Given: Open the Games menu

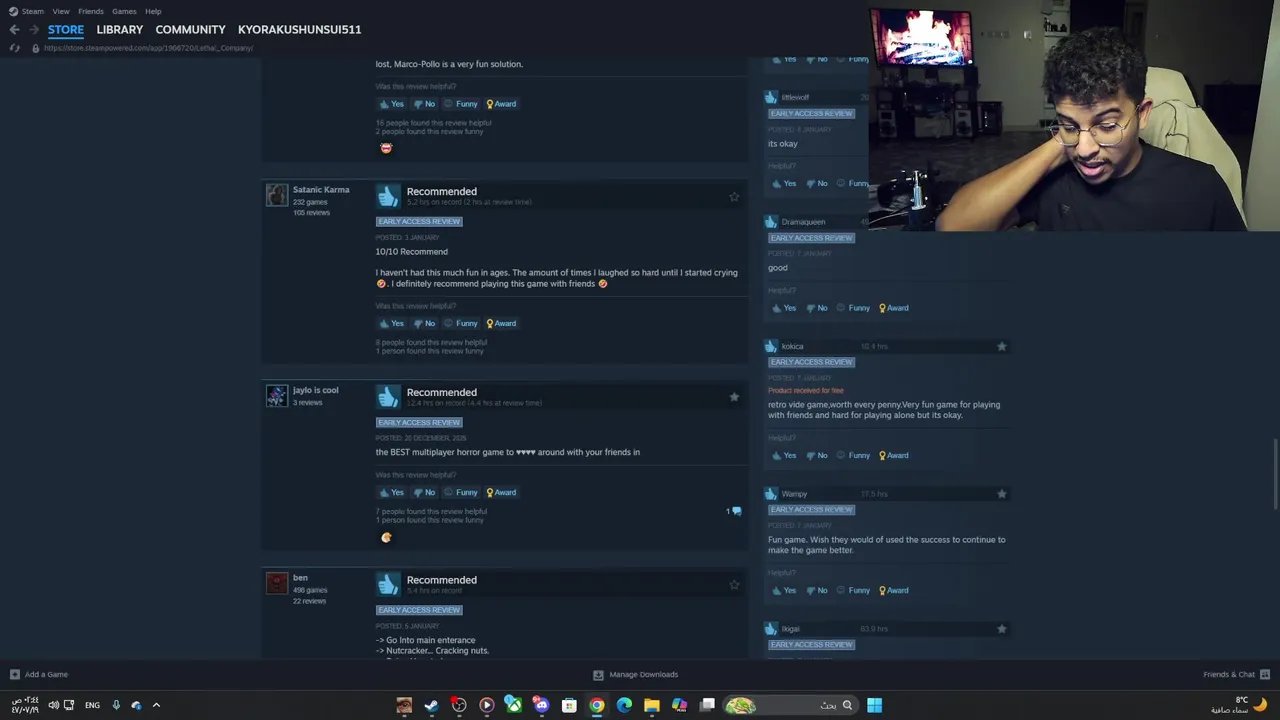Looking at the screenshot, I should pos(124,11).
